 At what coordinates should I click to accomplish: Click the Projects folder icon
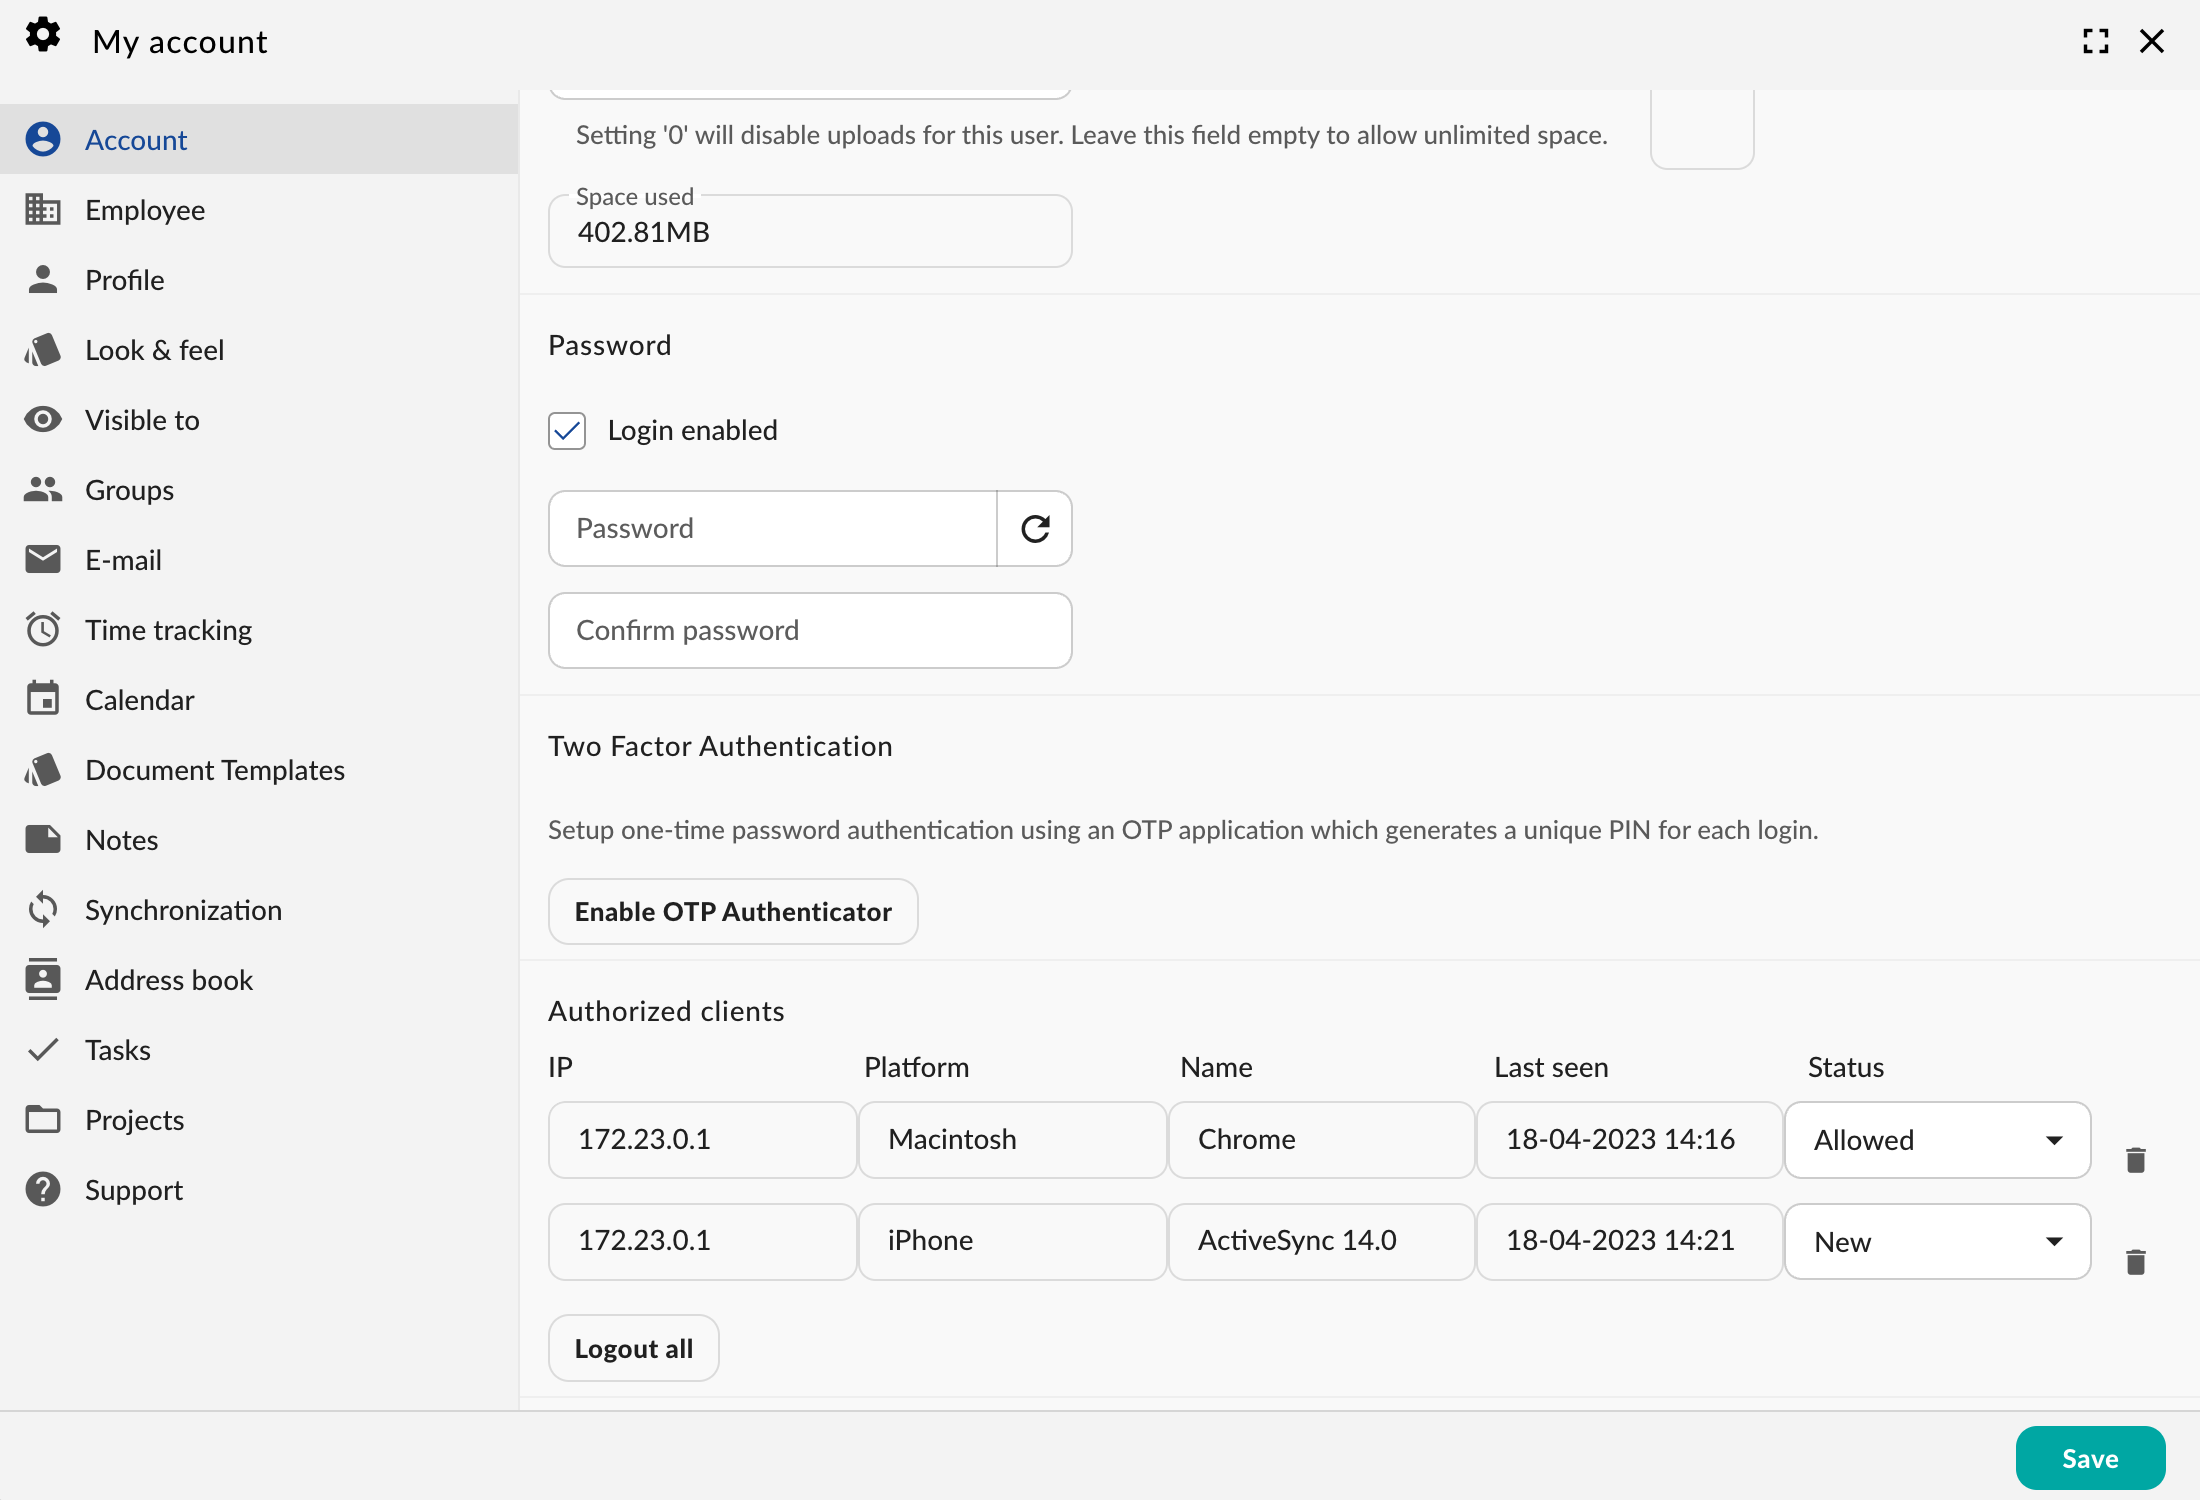43,1119
